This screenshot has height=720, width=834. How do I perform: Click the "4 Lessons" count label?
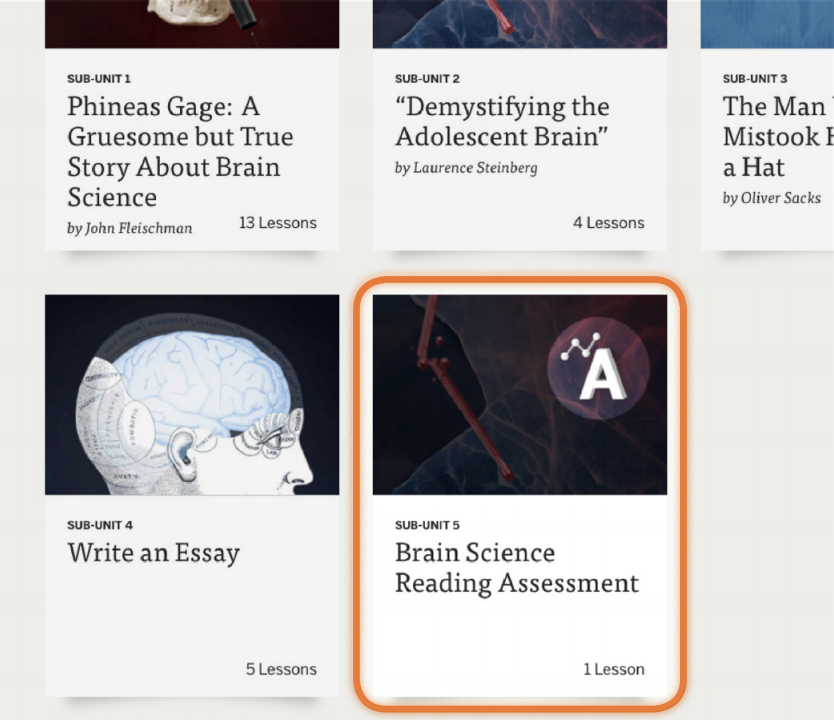(608, 223)
